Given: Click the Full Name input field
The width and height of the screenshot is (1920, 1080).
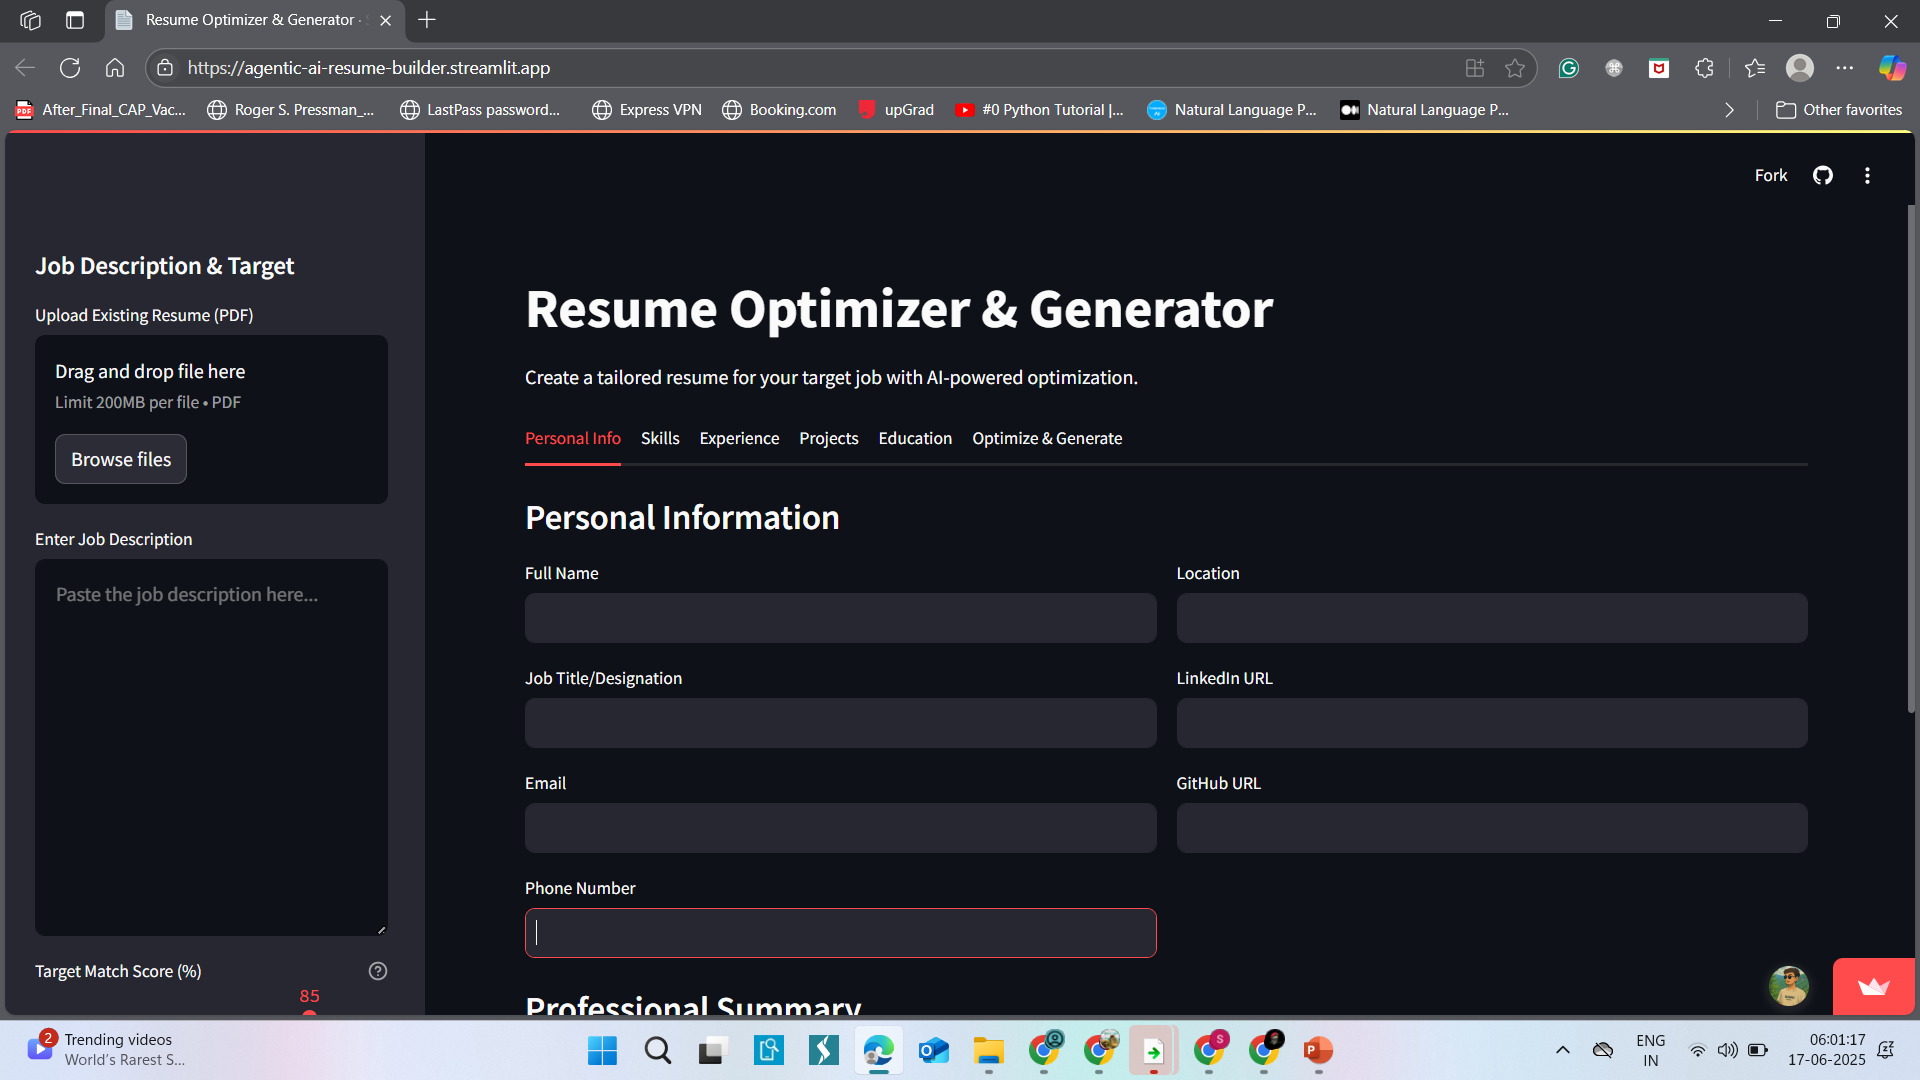Looking at the screenshot, I should point(840,618).
